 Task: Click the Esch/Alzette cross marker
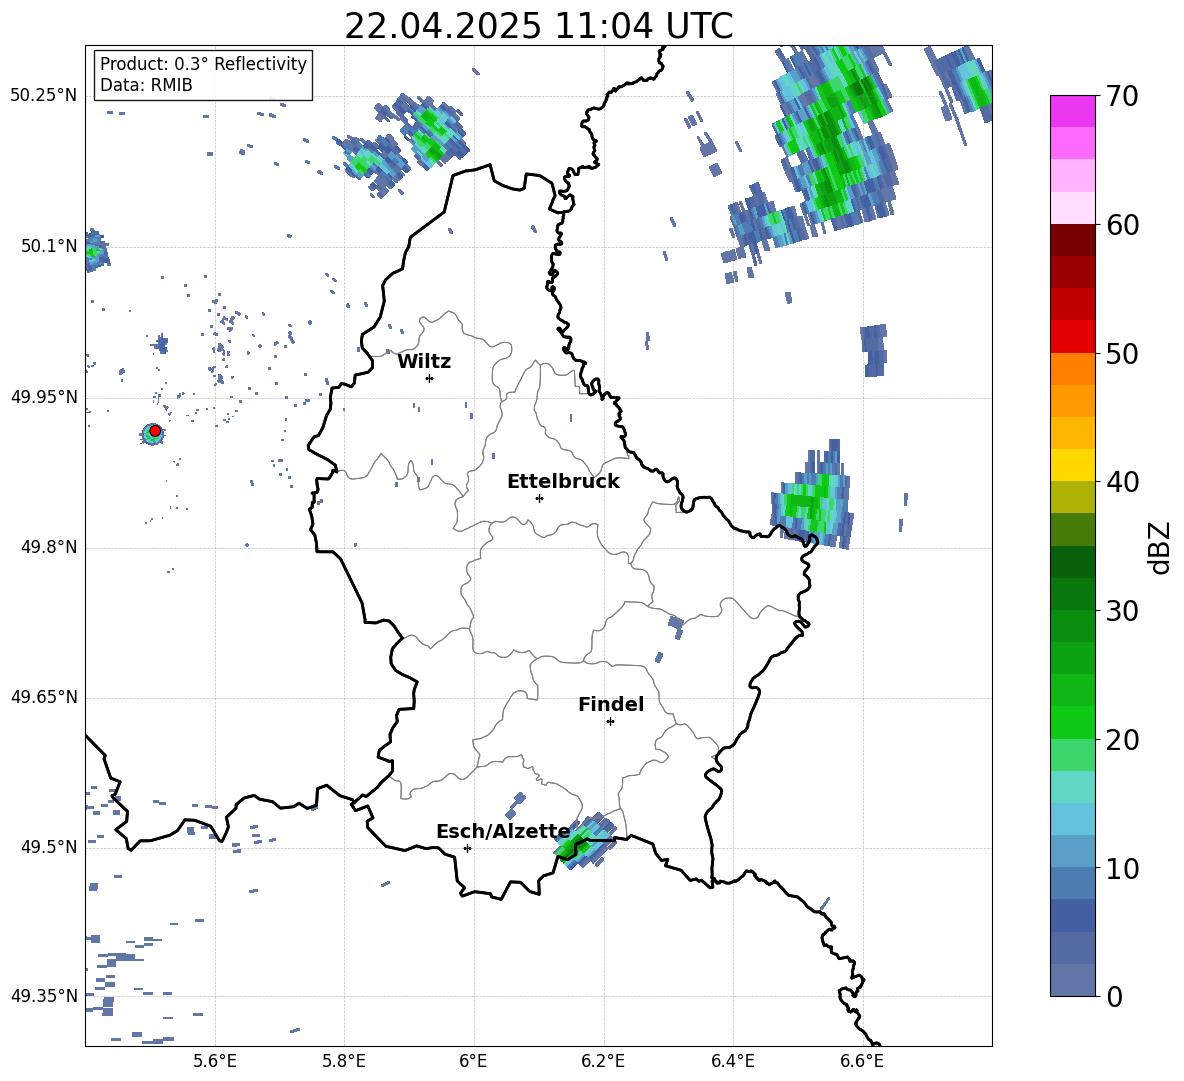pyautogui.click(x=467, y=848)
